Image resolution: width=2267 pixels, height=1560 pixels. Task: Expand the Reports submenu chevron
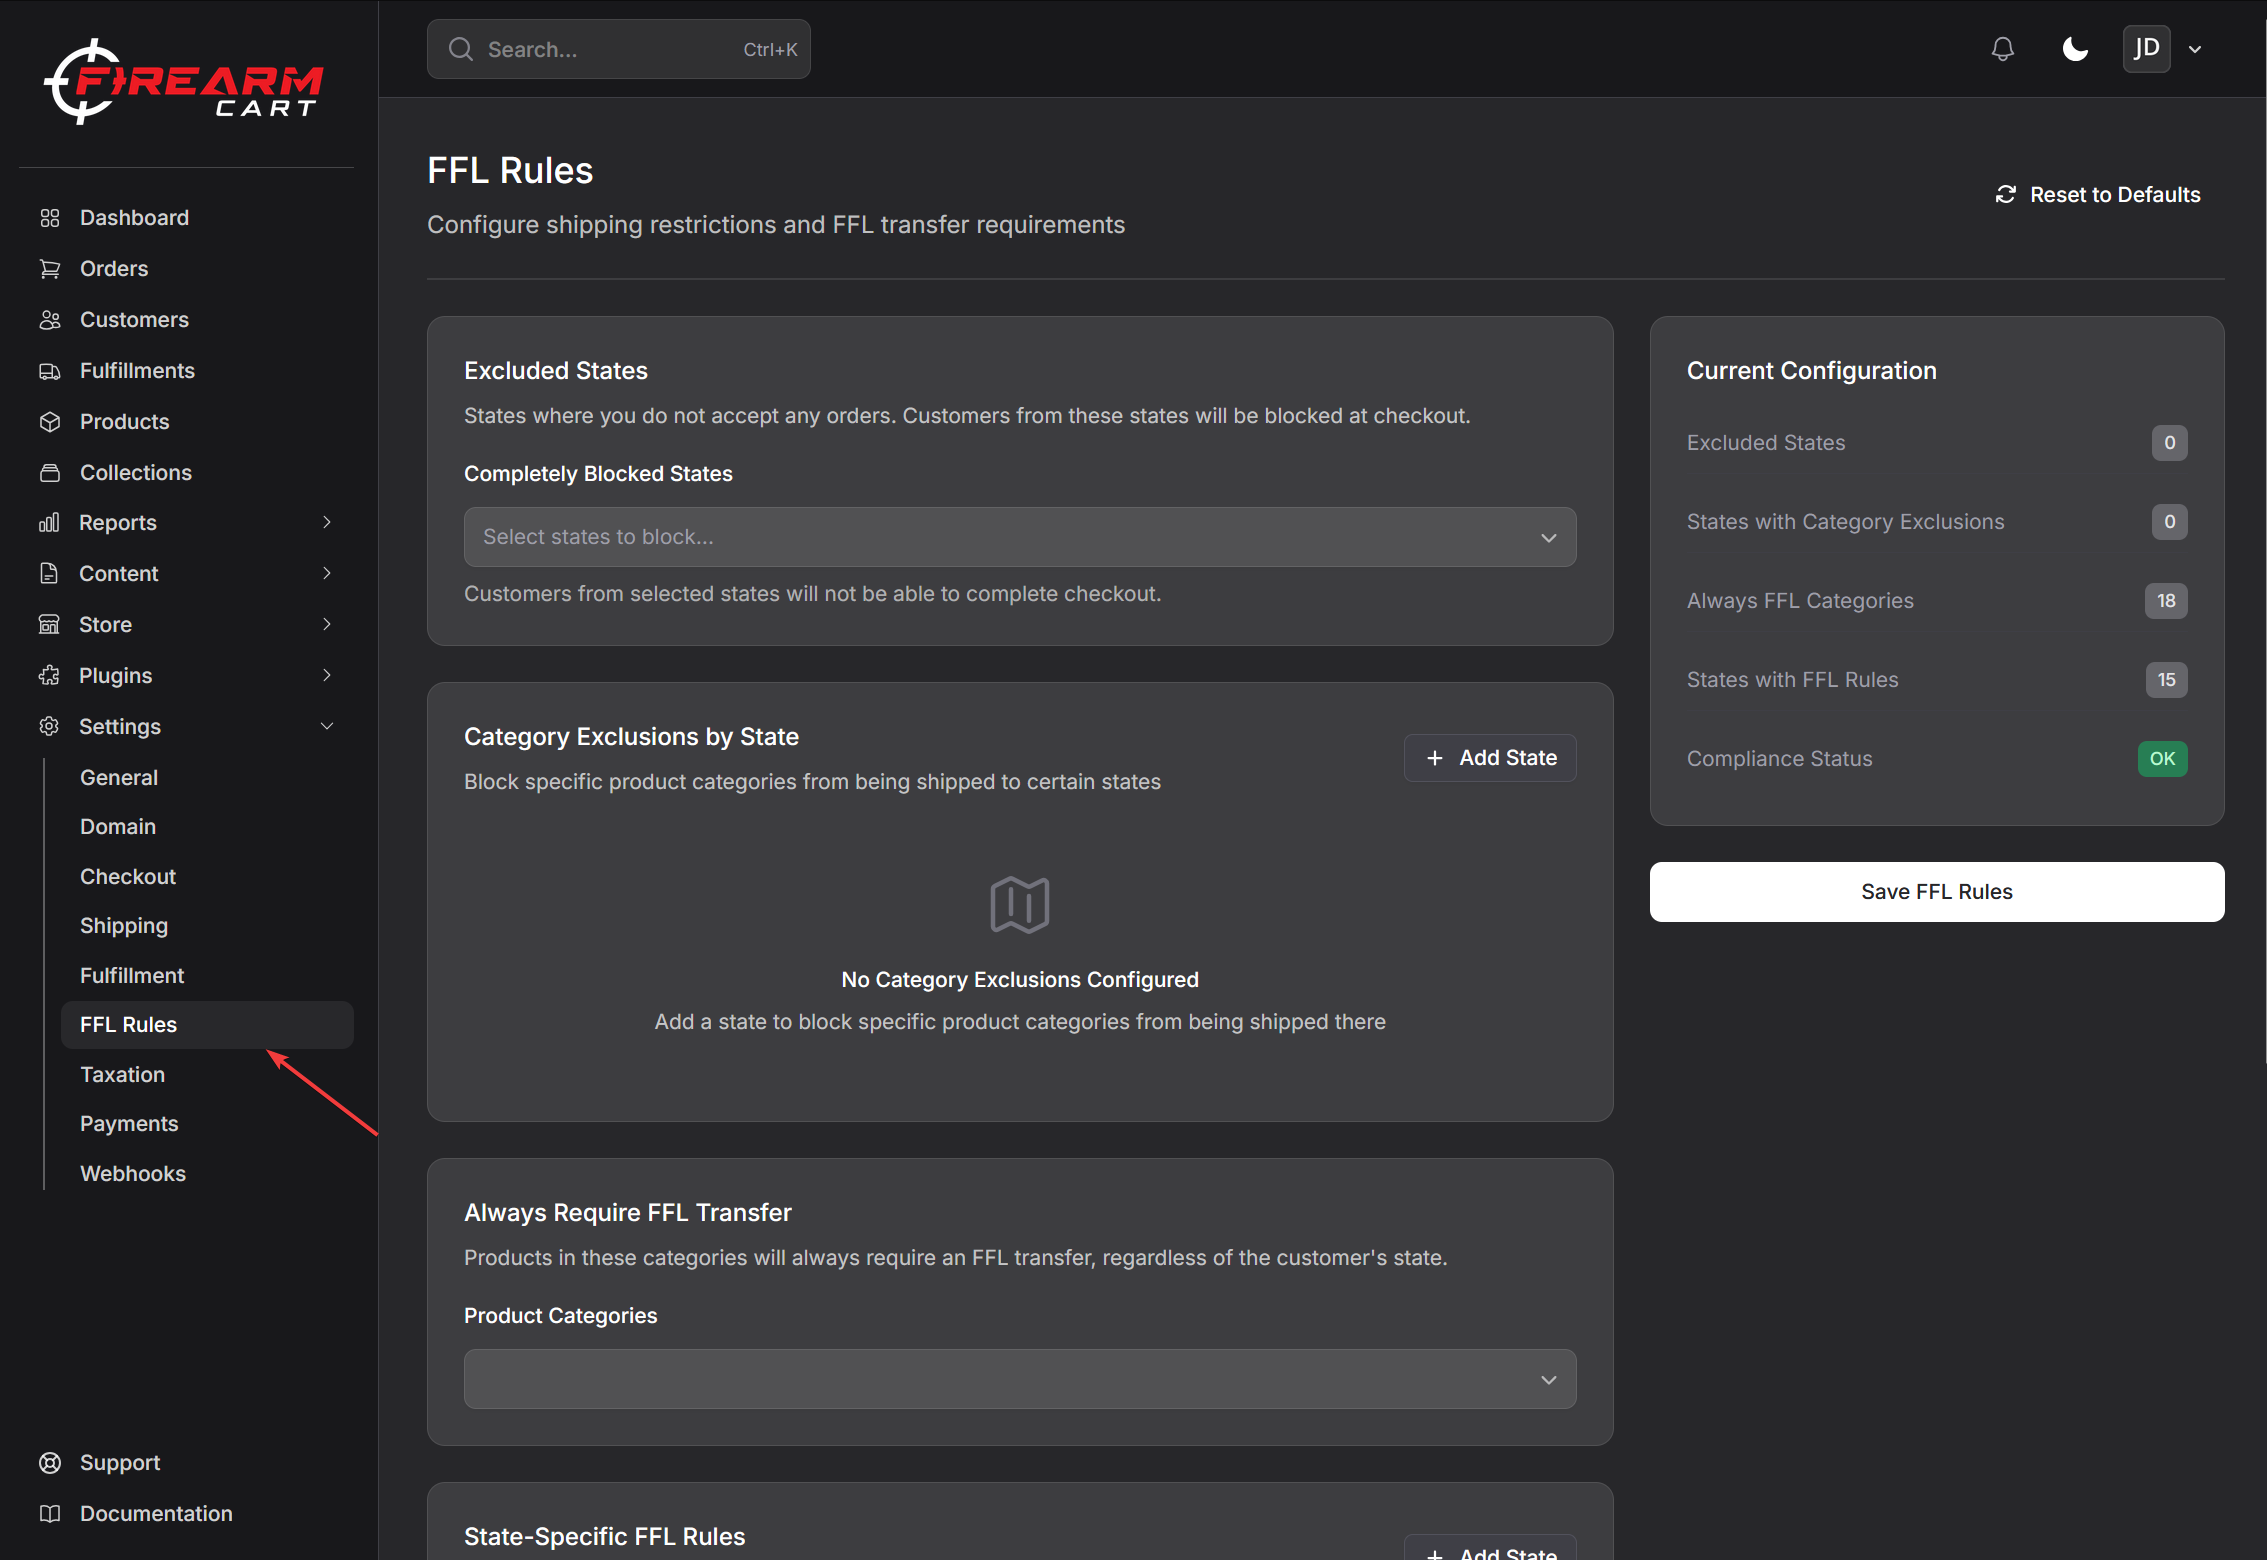click(x=326, y=522)
